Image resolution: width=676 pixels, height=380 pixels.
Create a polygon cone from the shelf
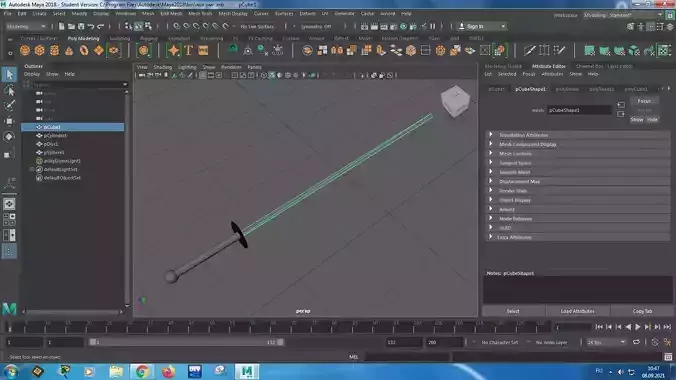69,50
